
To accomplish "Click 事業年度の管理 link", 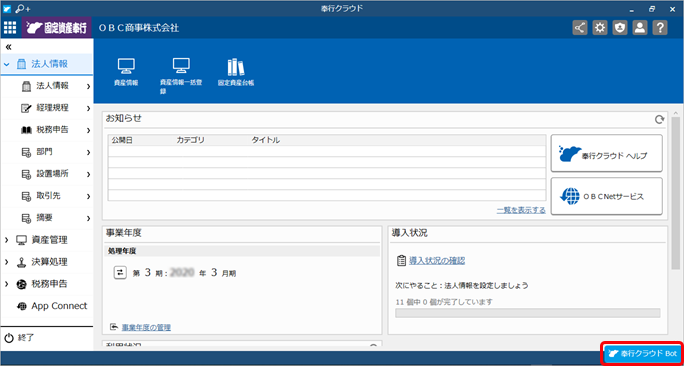I will 146,327.
